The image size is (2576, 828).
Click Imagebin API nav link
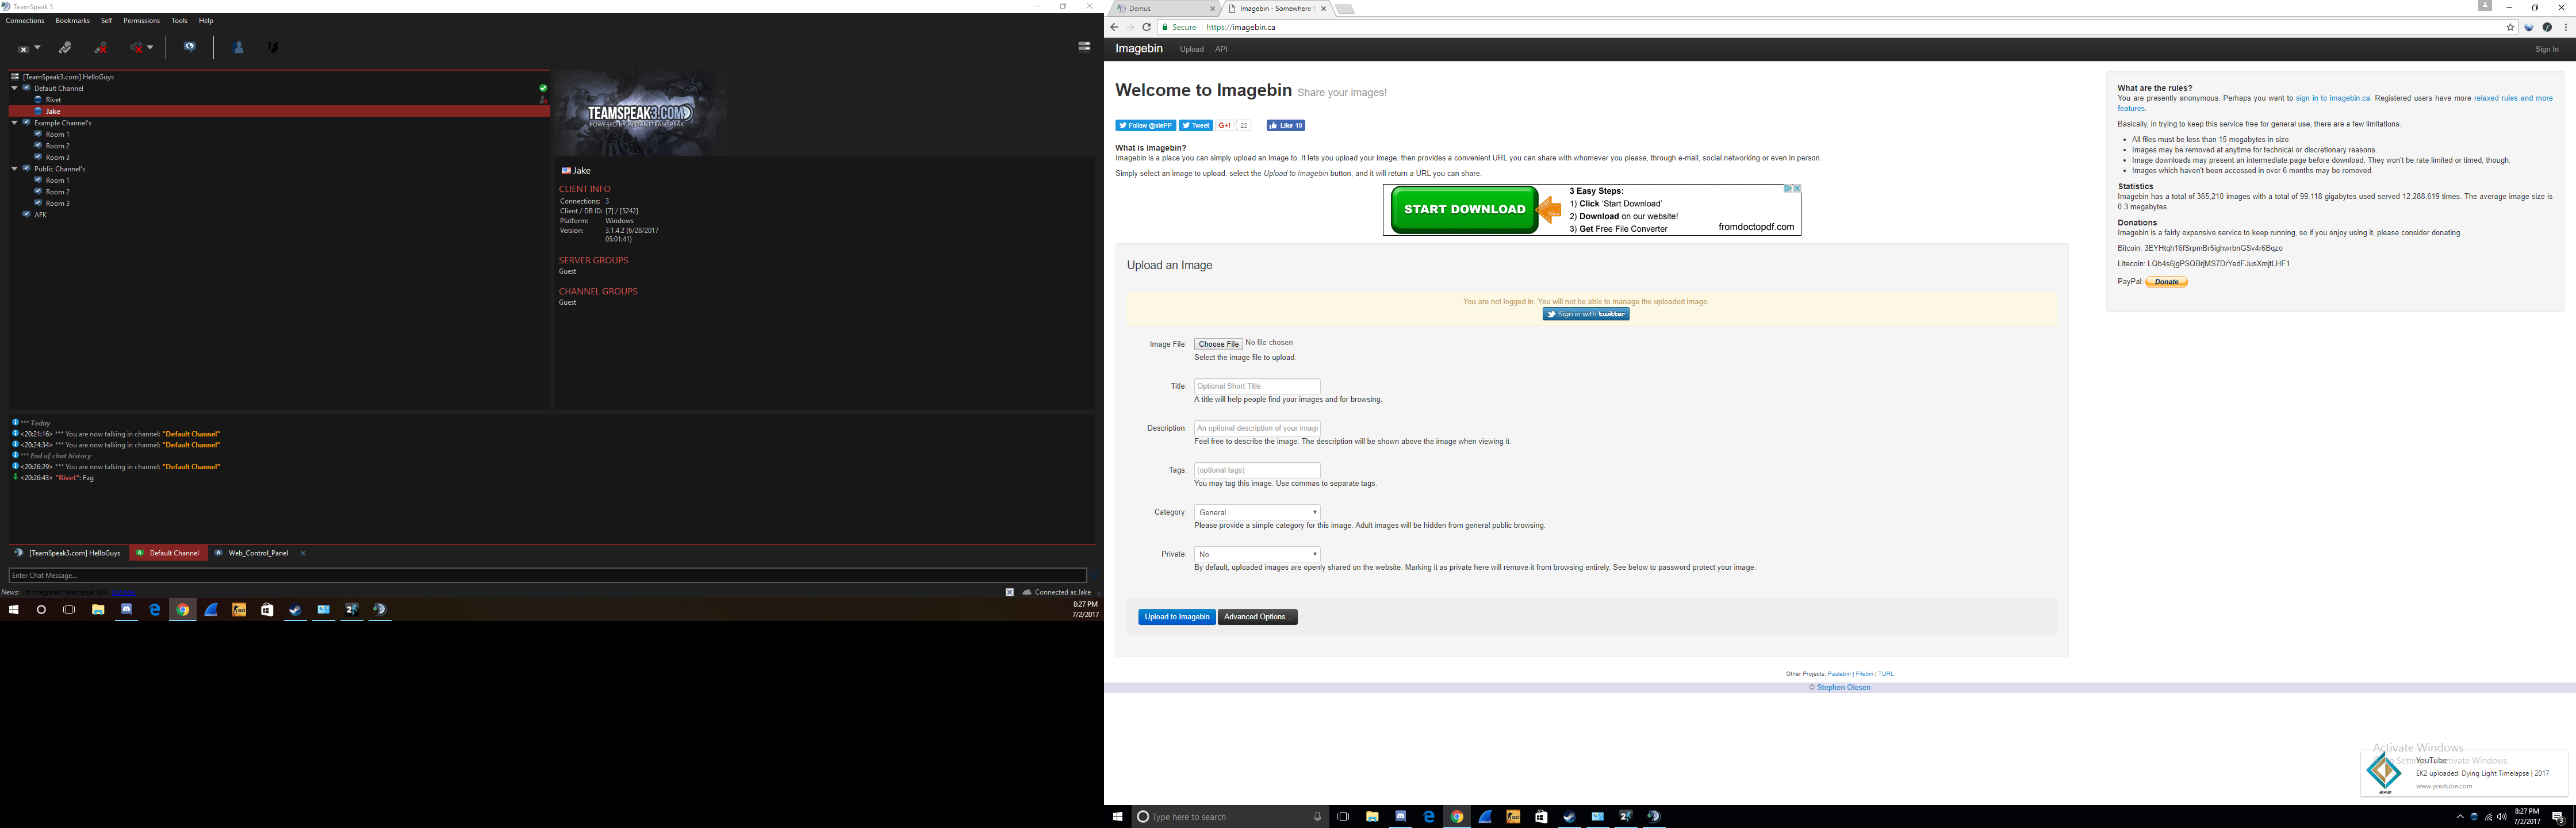tap(1221, 49)
